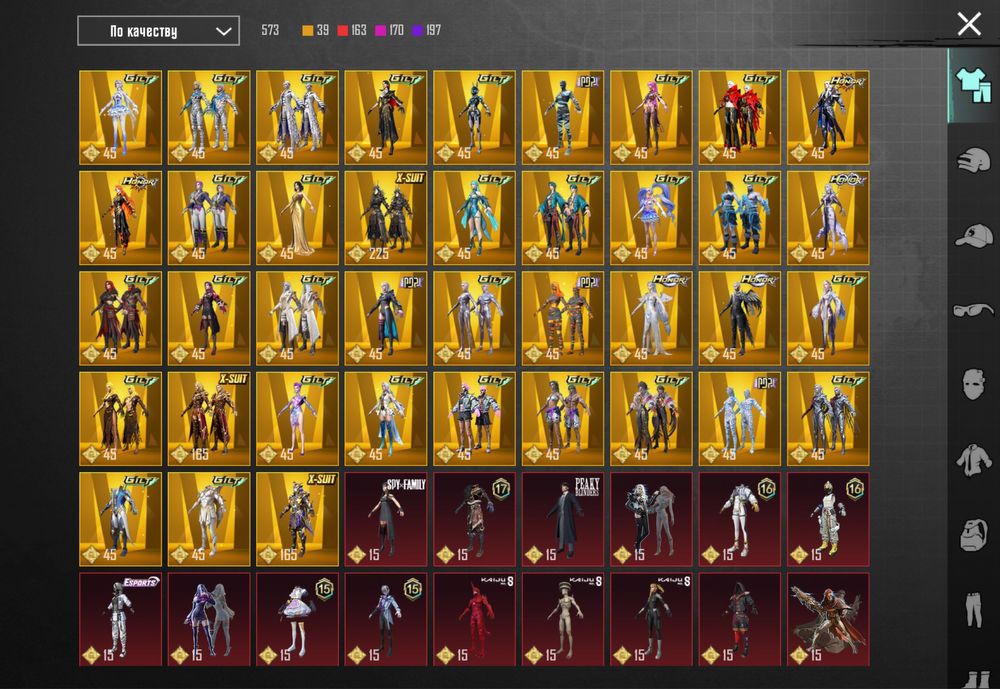The image size is (1000, 689).
Task: Select the orange striped mummy pair outfit
Action: (562, 318)
